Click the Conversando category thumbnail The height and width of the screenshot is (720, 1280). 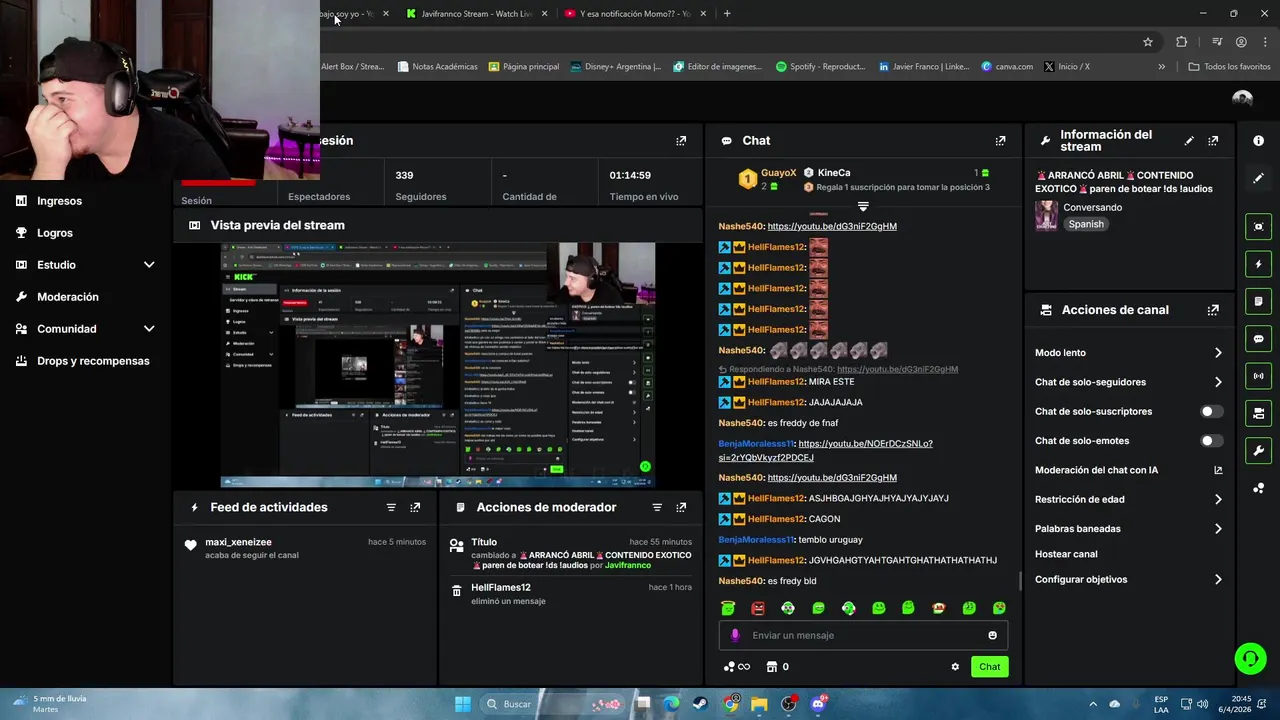point(1046,216)
